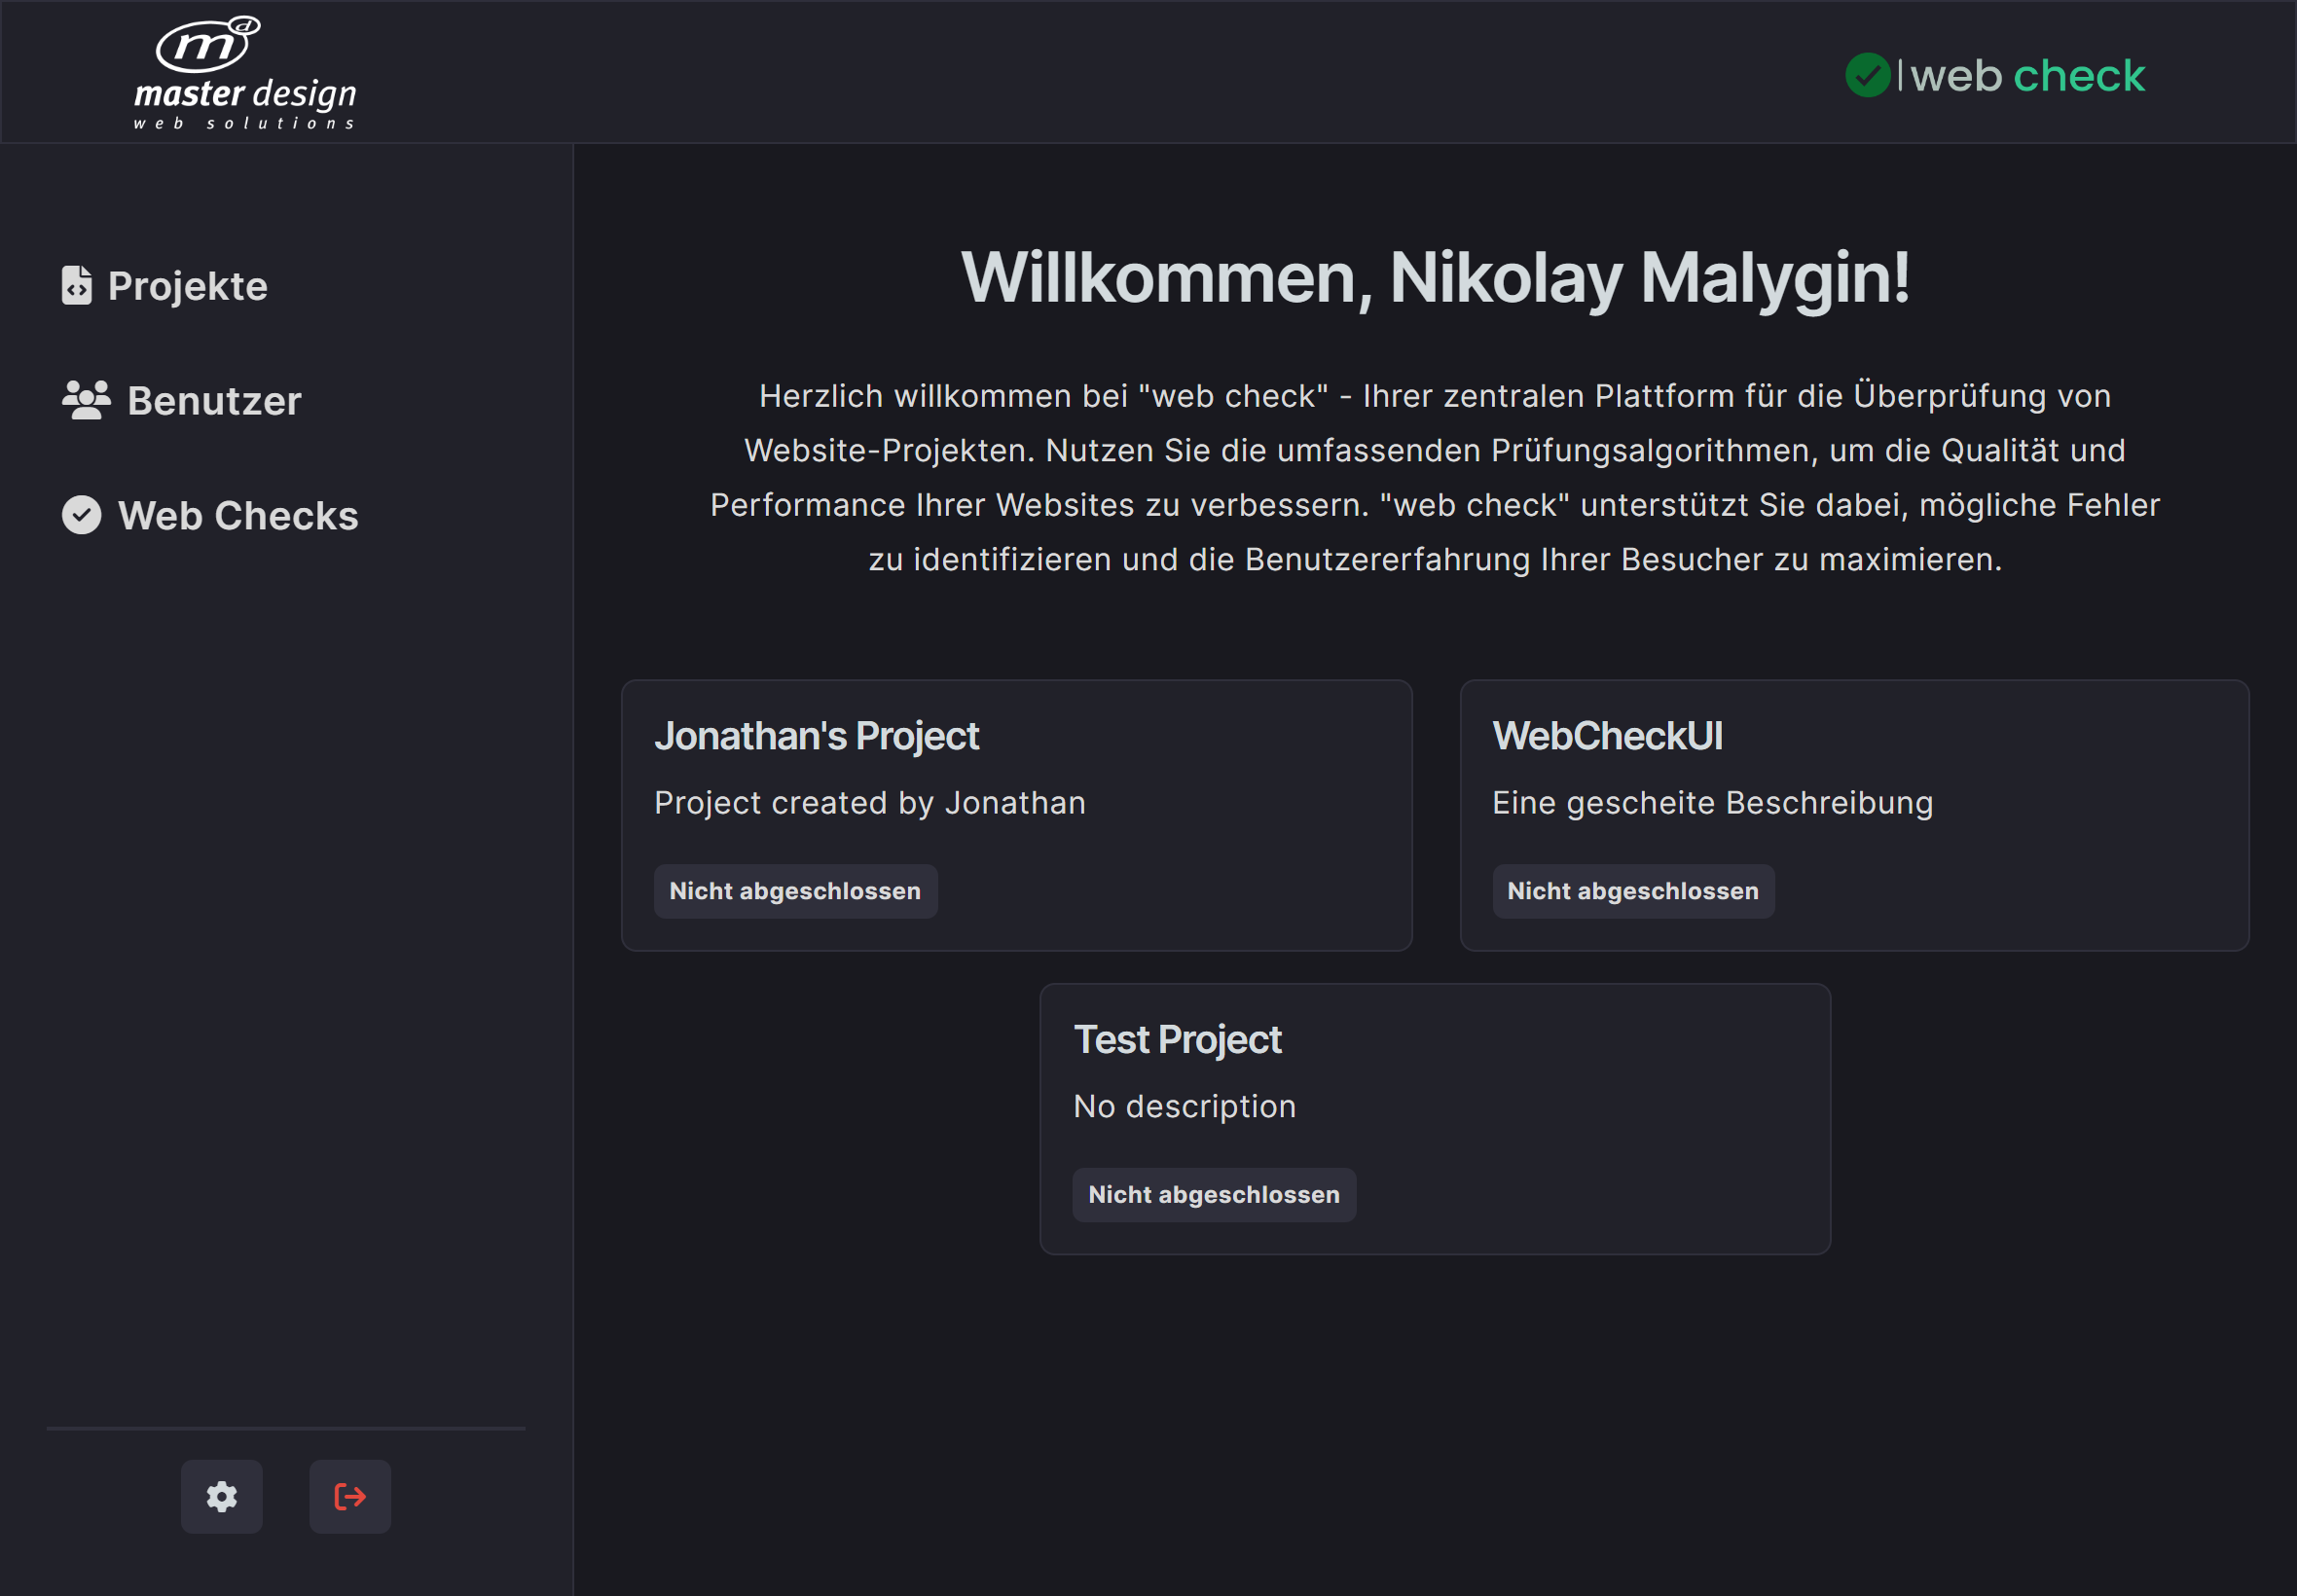Open the Projekte menu item
Viewport: 2297px width, 1596px height.
pos(187,286)
